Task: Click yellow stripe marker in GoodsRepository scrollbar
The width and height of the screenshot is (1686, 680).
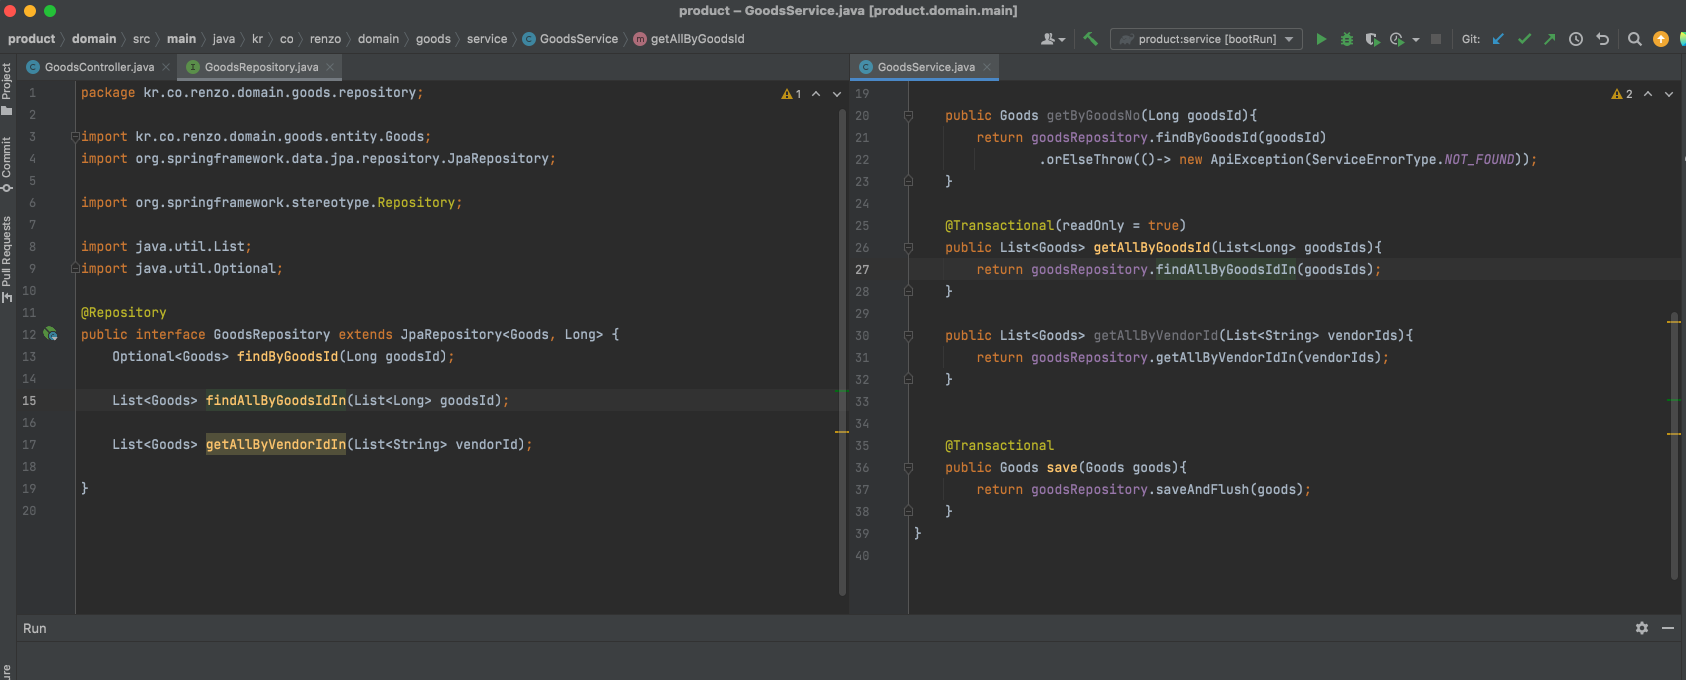Action: 842,432
